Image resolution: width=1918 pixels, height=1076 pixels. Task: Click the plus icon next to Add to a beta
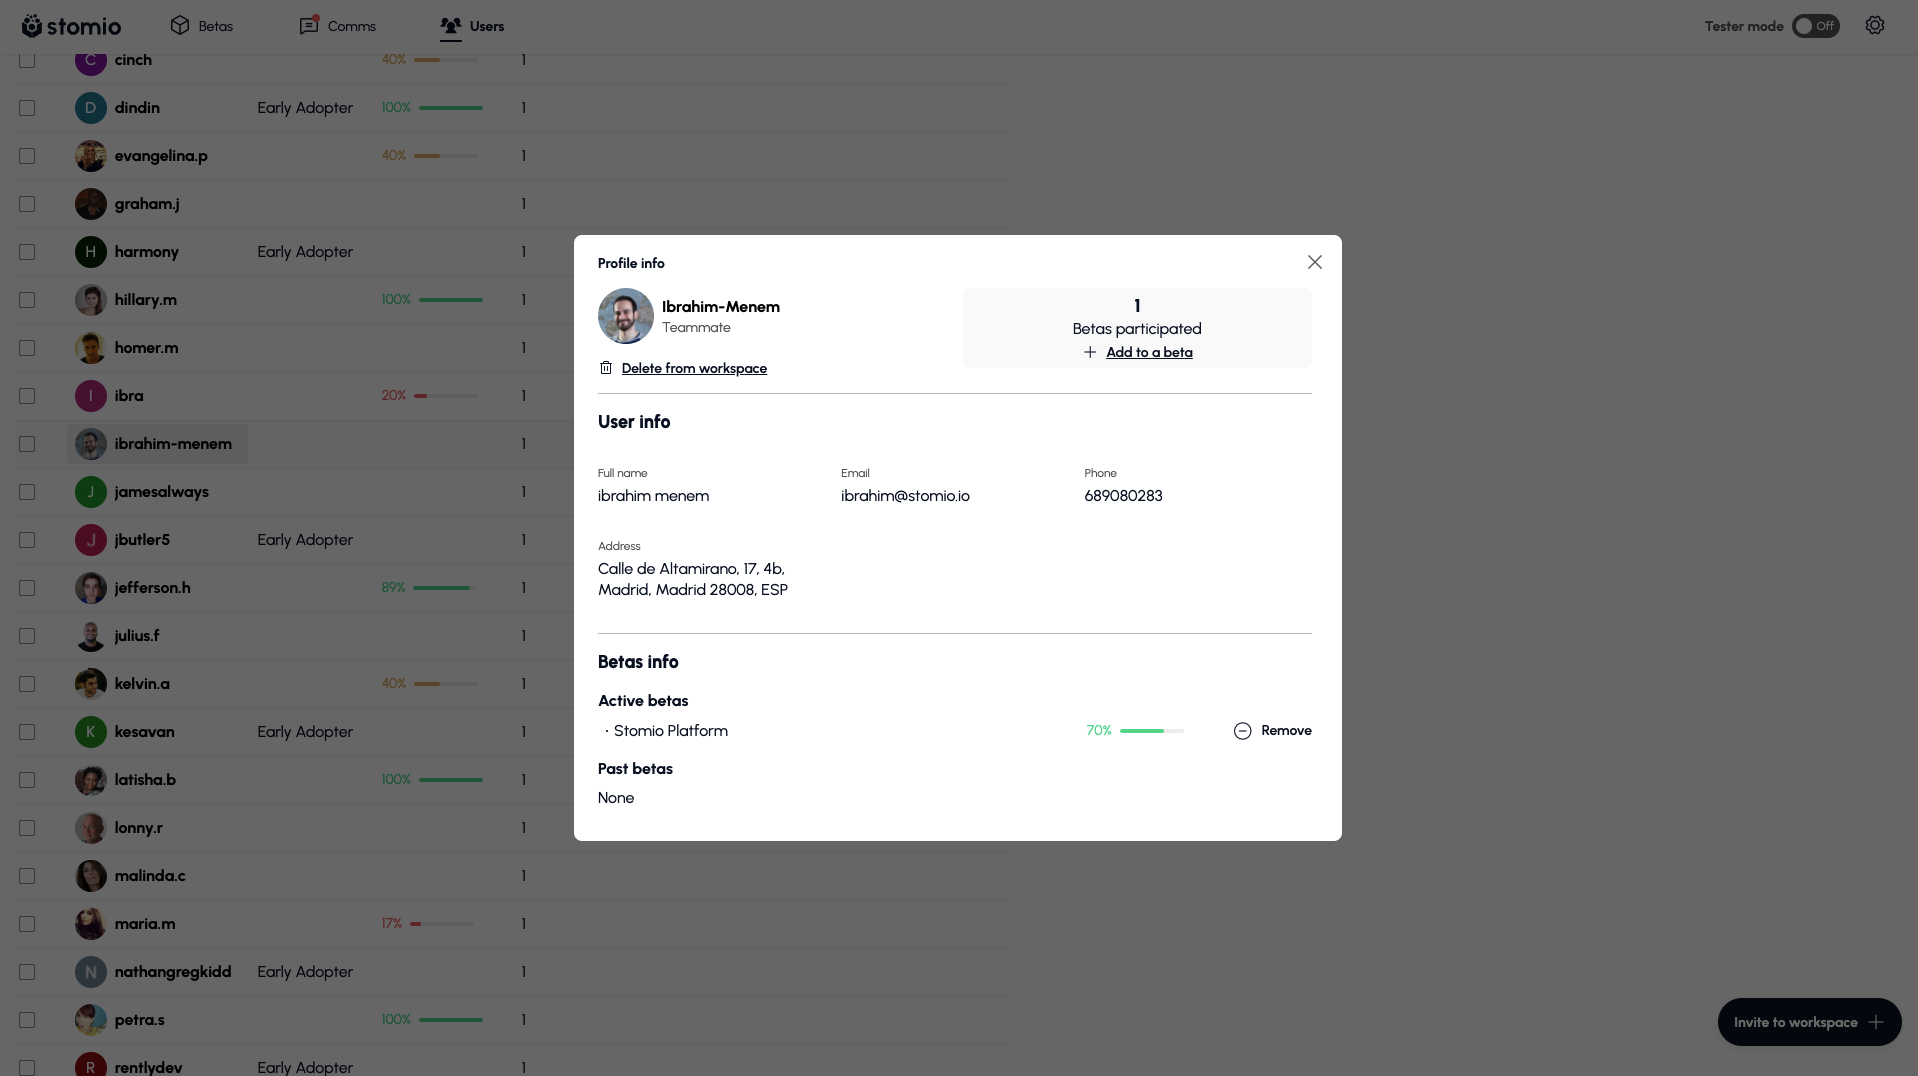[x=1090, y=352]
